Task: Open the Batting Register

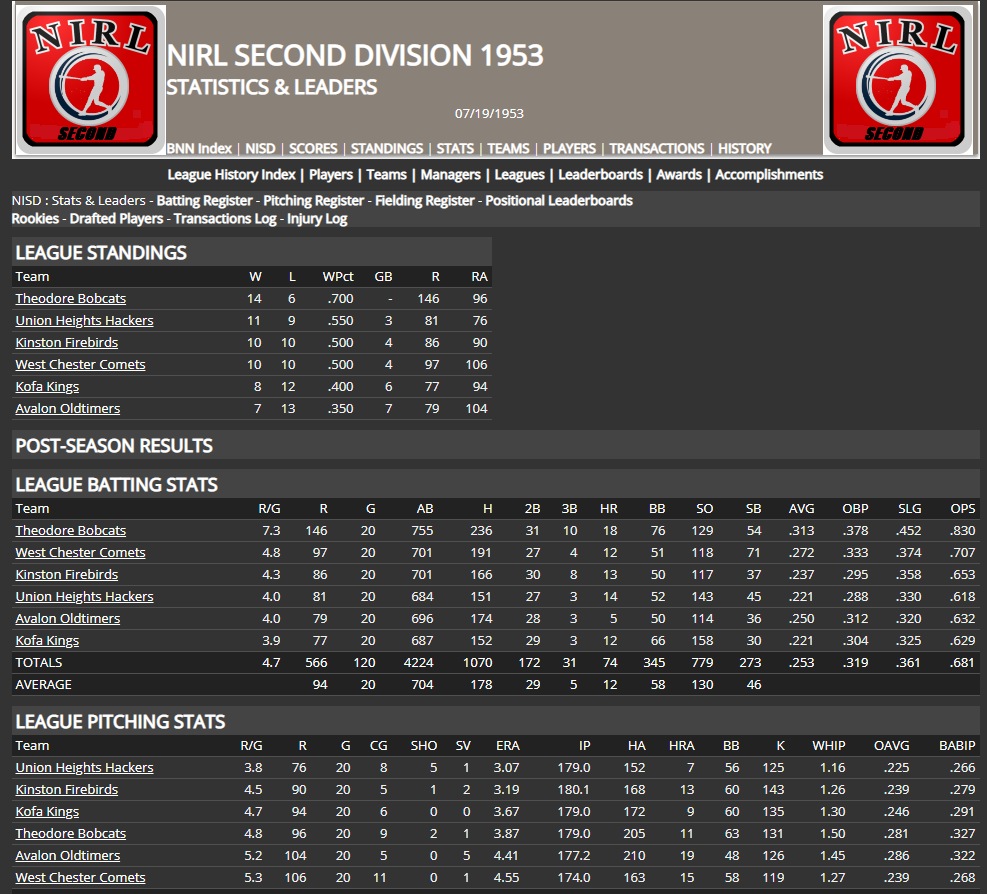Action: 203,200
